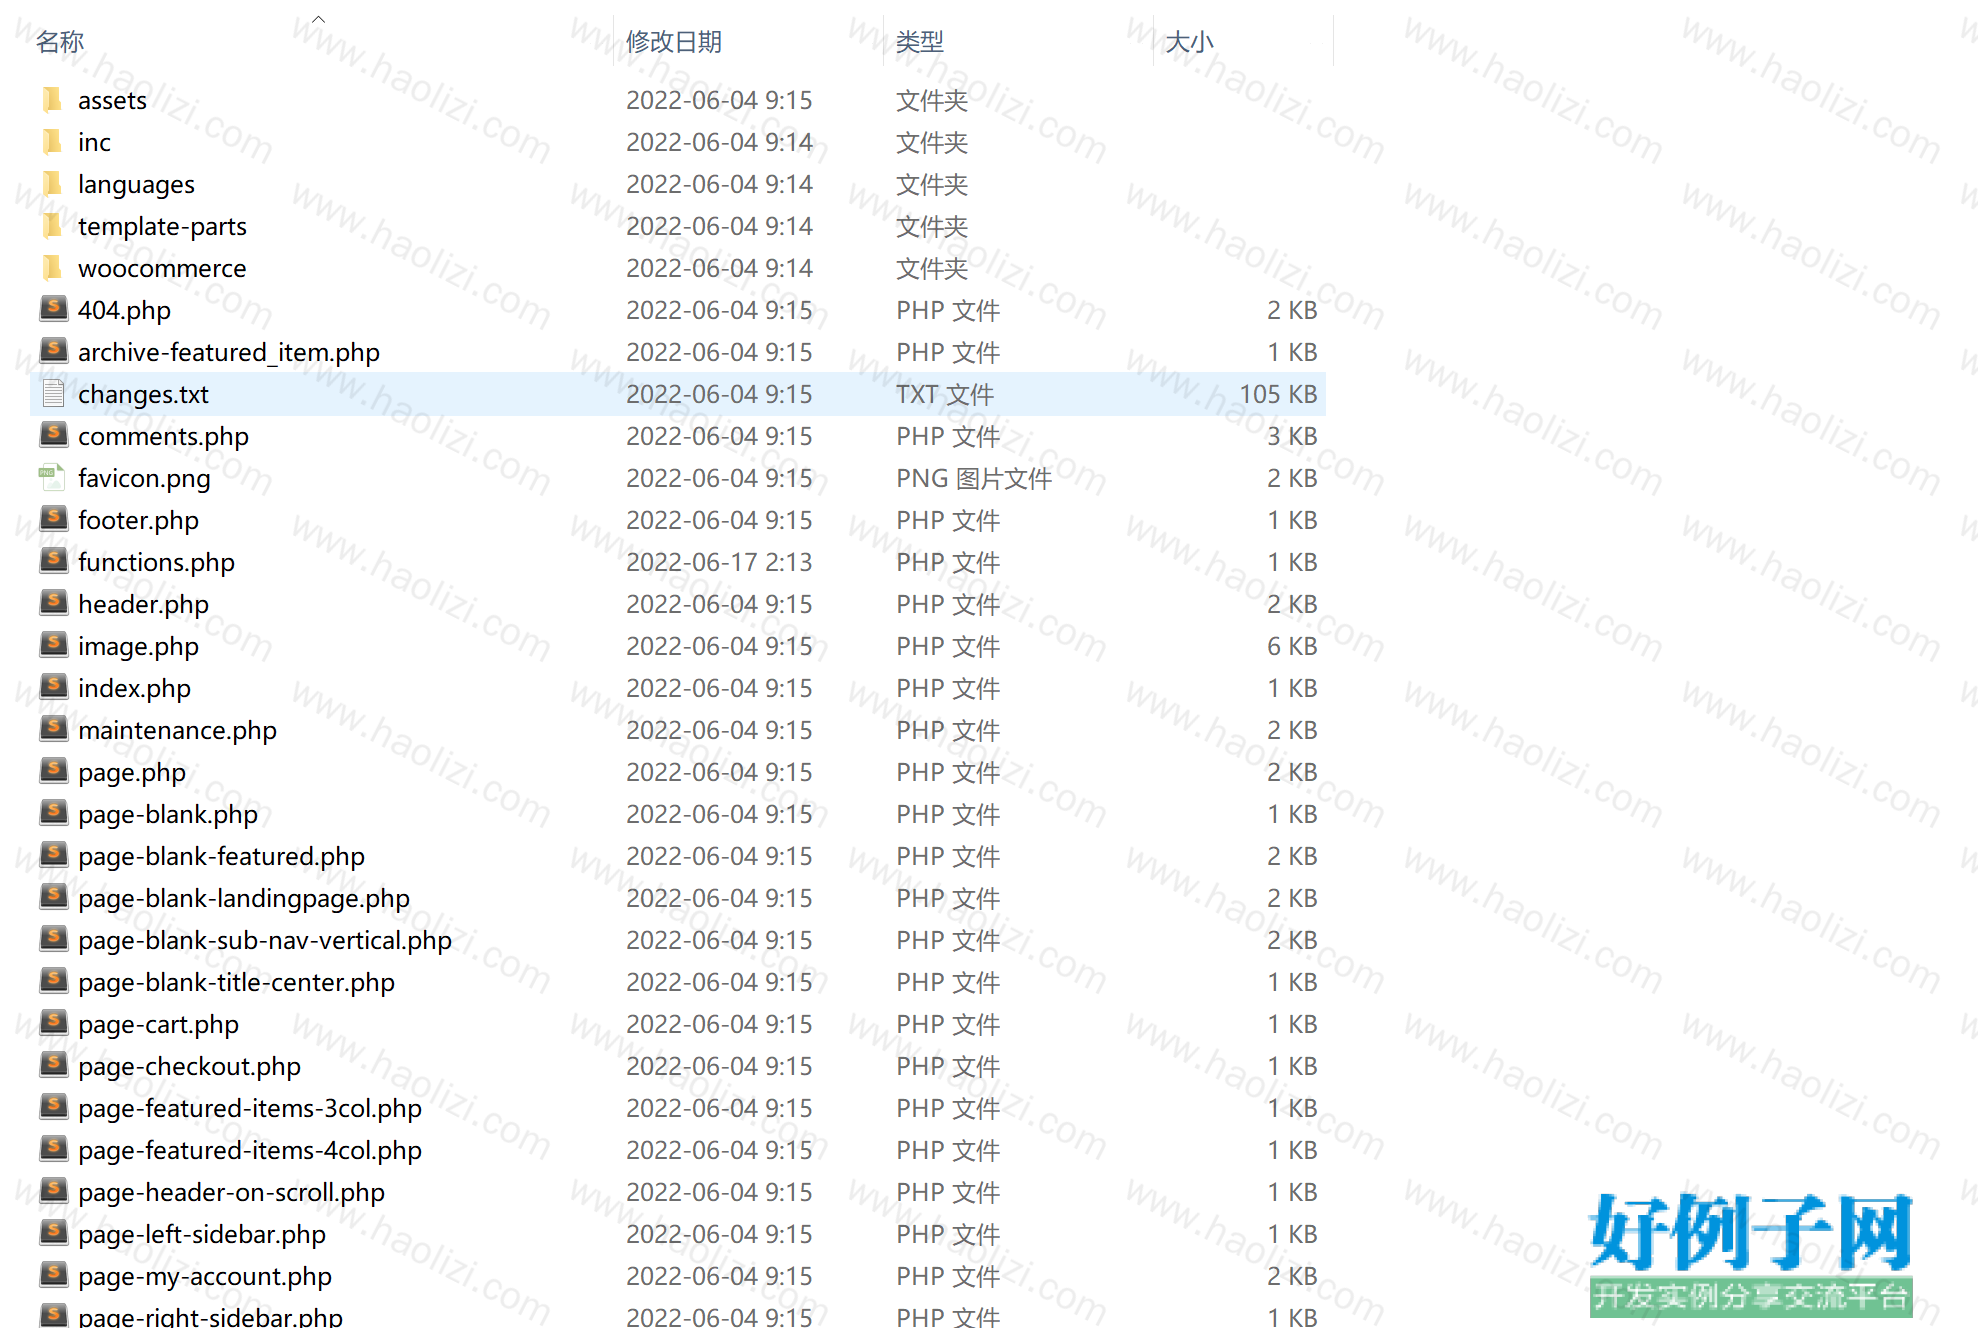Select the languages folder name
Viewport: 1978px width, 1328px height.
point(136,184)
